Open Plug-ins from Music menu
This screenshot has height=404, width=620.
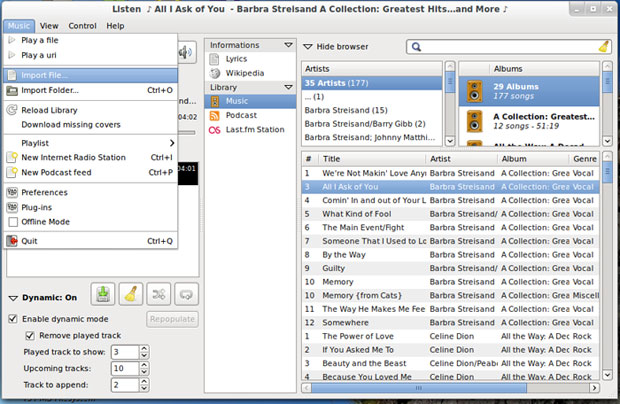pos(91,207)
